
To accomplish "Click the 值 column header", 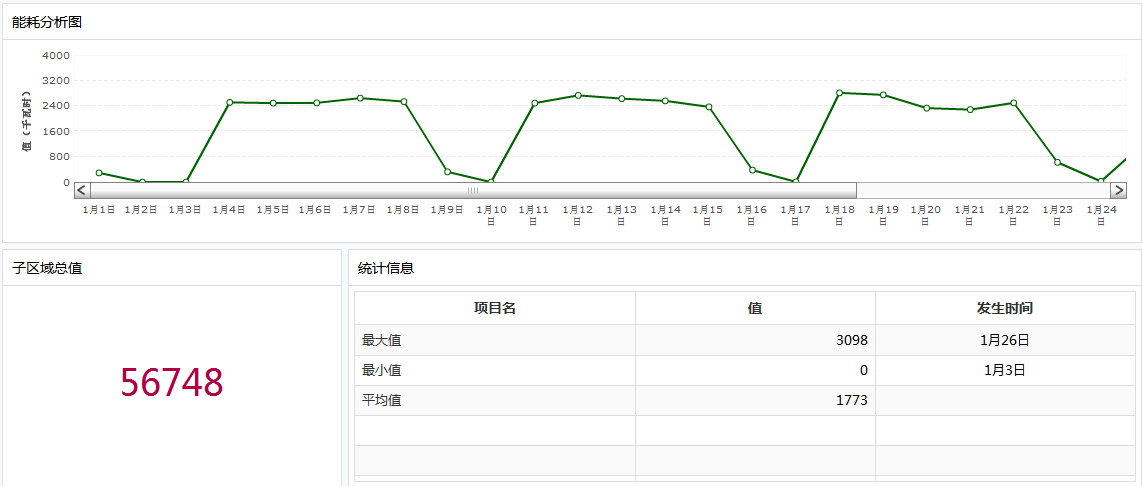I will [755, 309].
